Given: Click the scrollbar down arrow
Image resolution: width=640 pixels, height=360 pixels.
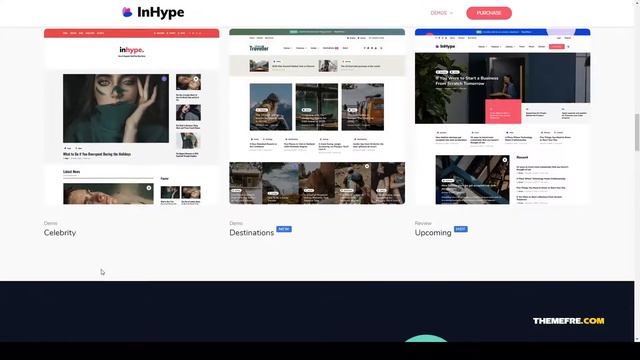Looking at the screenshot, I should pyautogui.click(x=637, y=339).
